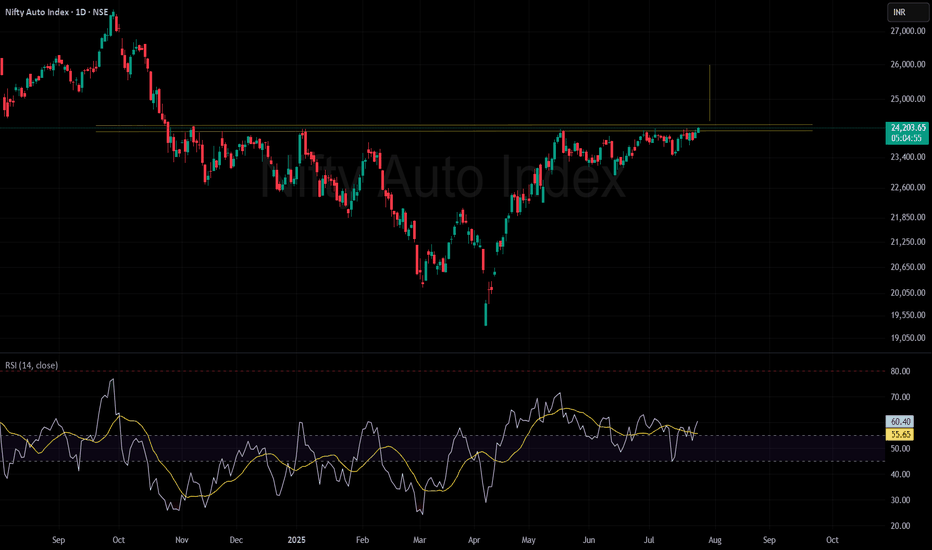The image size is (932, 550).
Task: Click the 26,000.00 price axis label
Action: coord(908,64)
